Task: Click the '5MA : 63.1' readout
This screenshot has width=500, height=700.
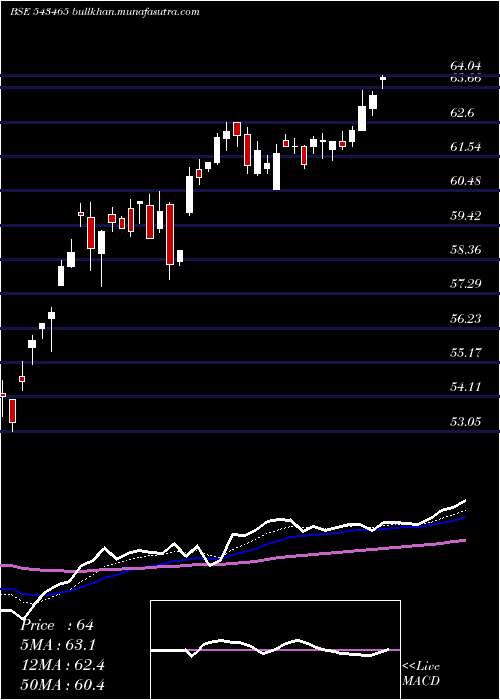Action: point(58,645)
